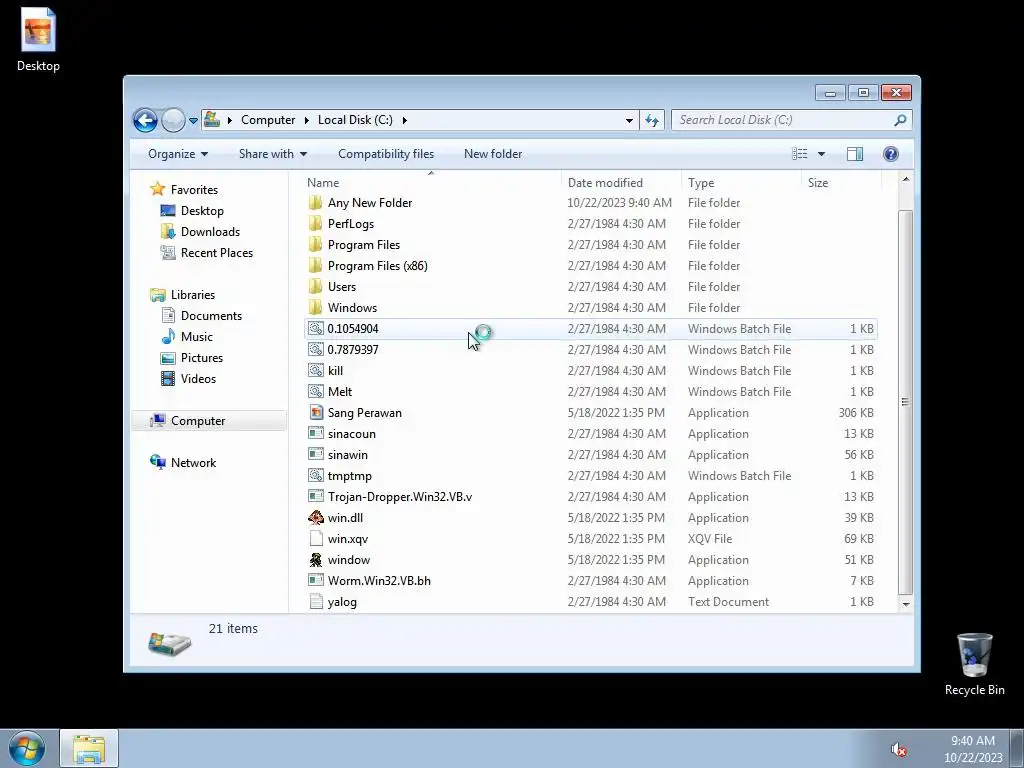Open the recent pages dropdown next to Forward

click(x=193, y=121)
